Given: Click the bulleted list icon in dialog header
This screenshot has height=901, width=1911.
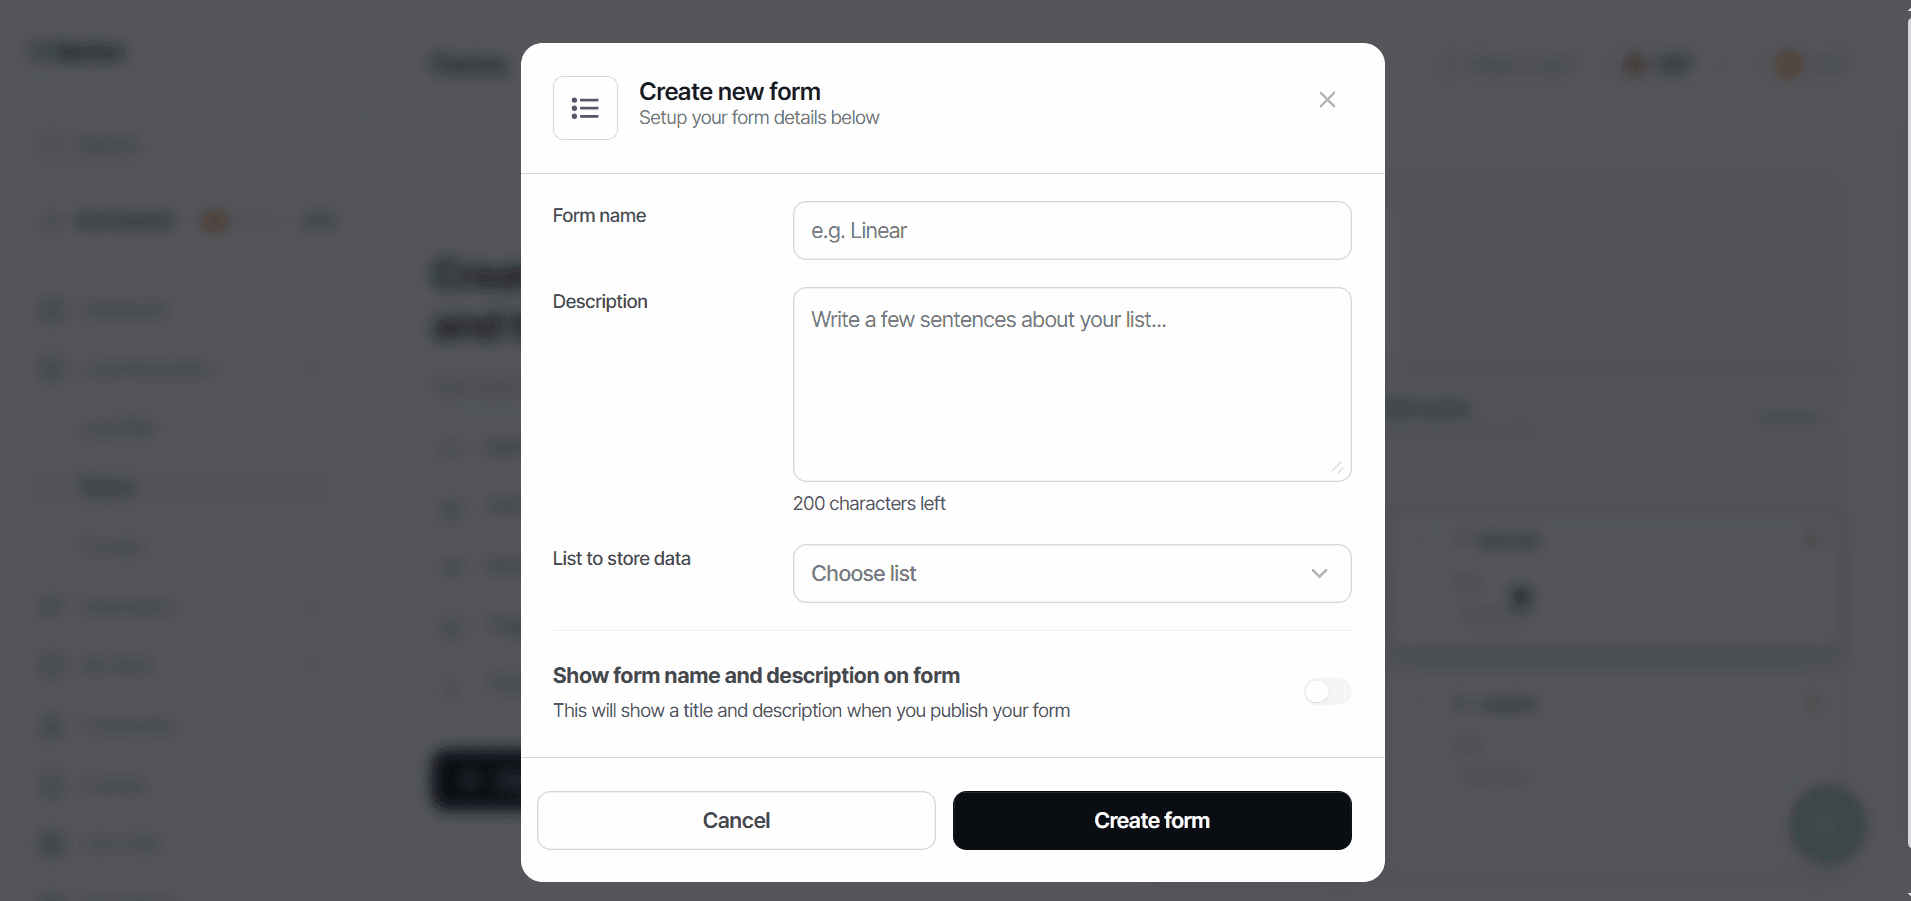Looking at the screenshot, I should pyautogui.click(x=585, y=108).
